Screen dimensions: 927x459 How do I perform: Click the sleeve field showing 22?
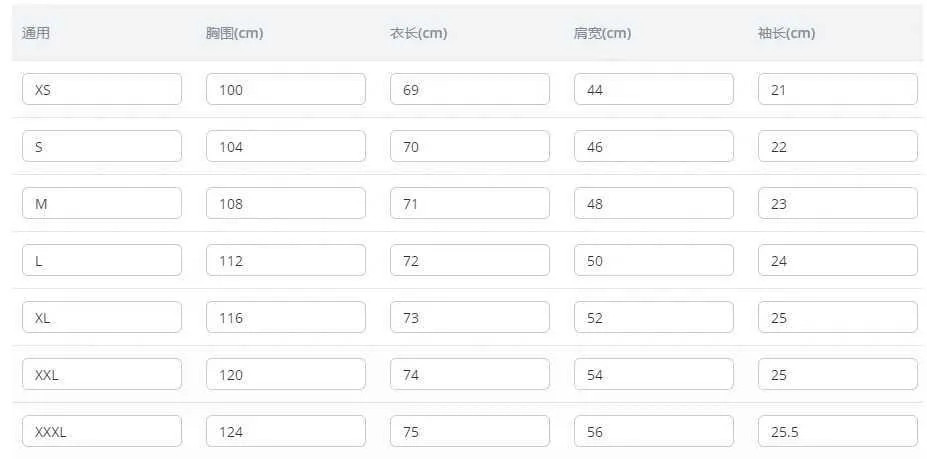tap(838, 146)
